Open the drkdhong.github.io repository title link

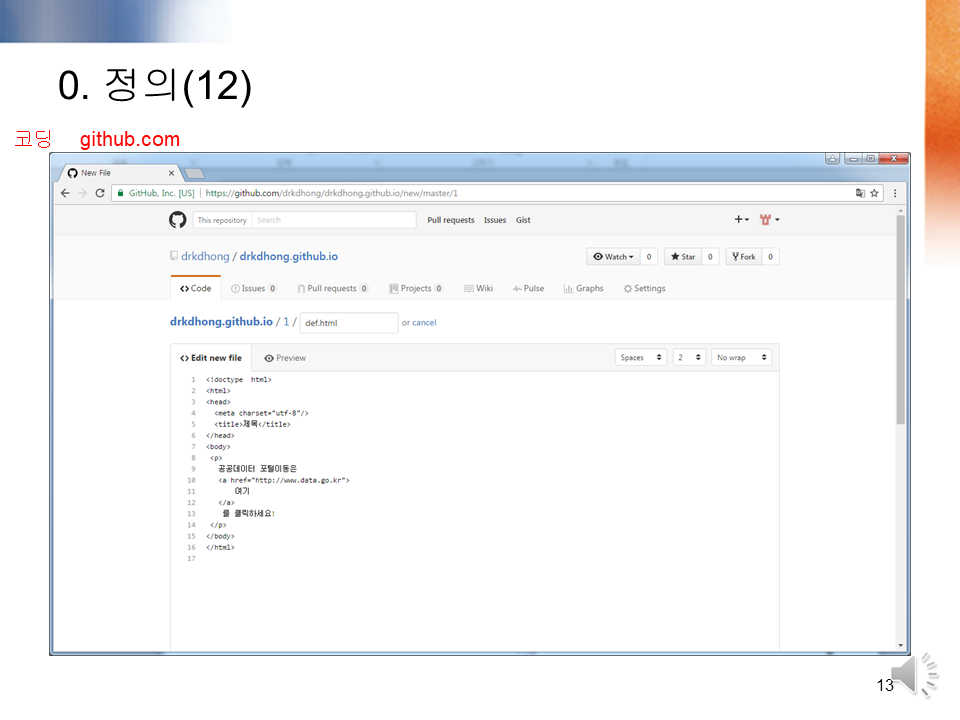(x=288, y=256)
